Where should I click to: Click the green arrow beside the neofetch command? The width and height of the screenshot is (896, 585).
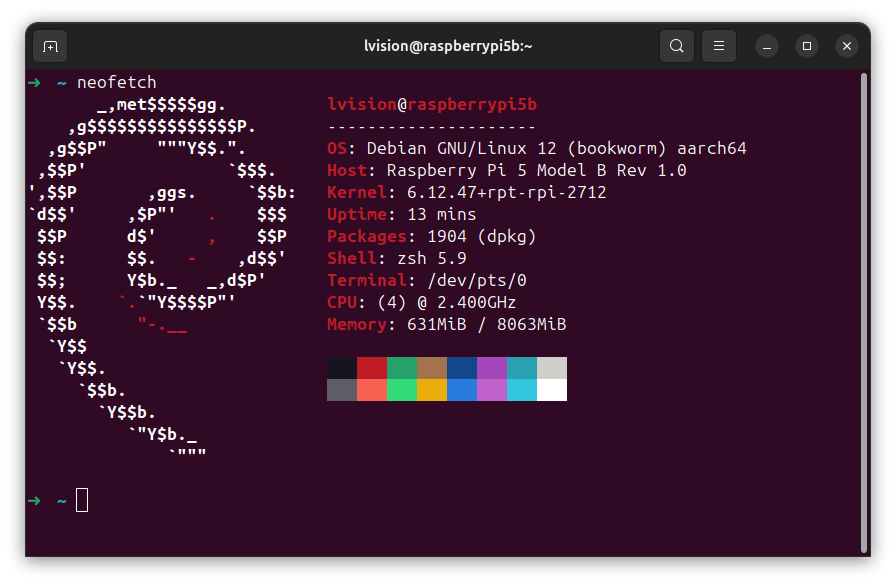[34, 83]
